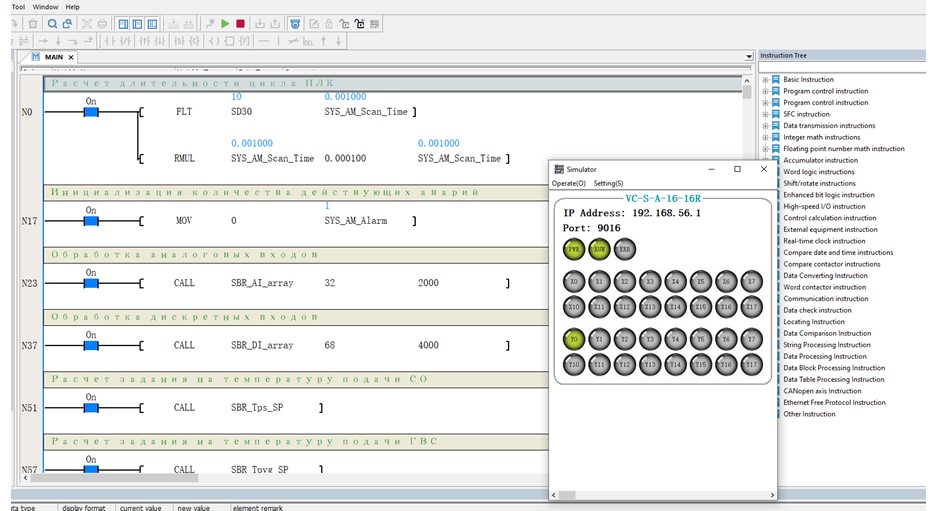Click the Simulator horizontal scrollbar thumb
This screenshot has height=511, width=936.
tap(566, 495)
